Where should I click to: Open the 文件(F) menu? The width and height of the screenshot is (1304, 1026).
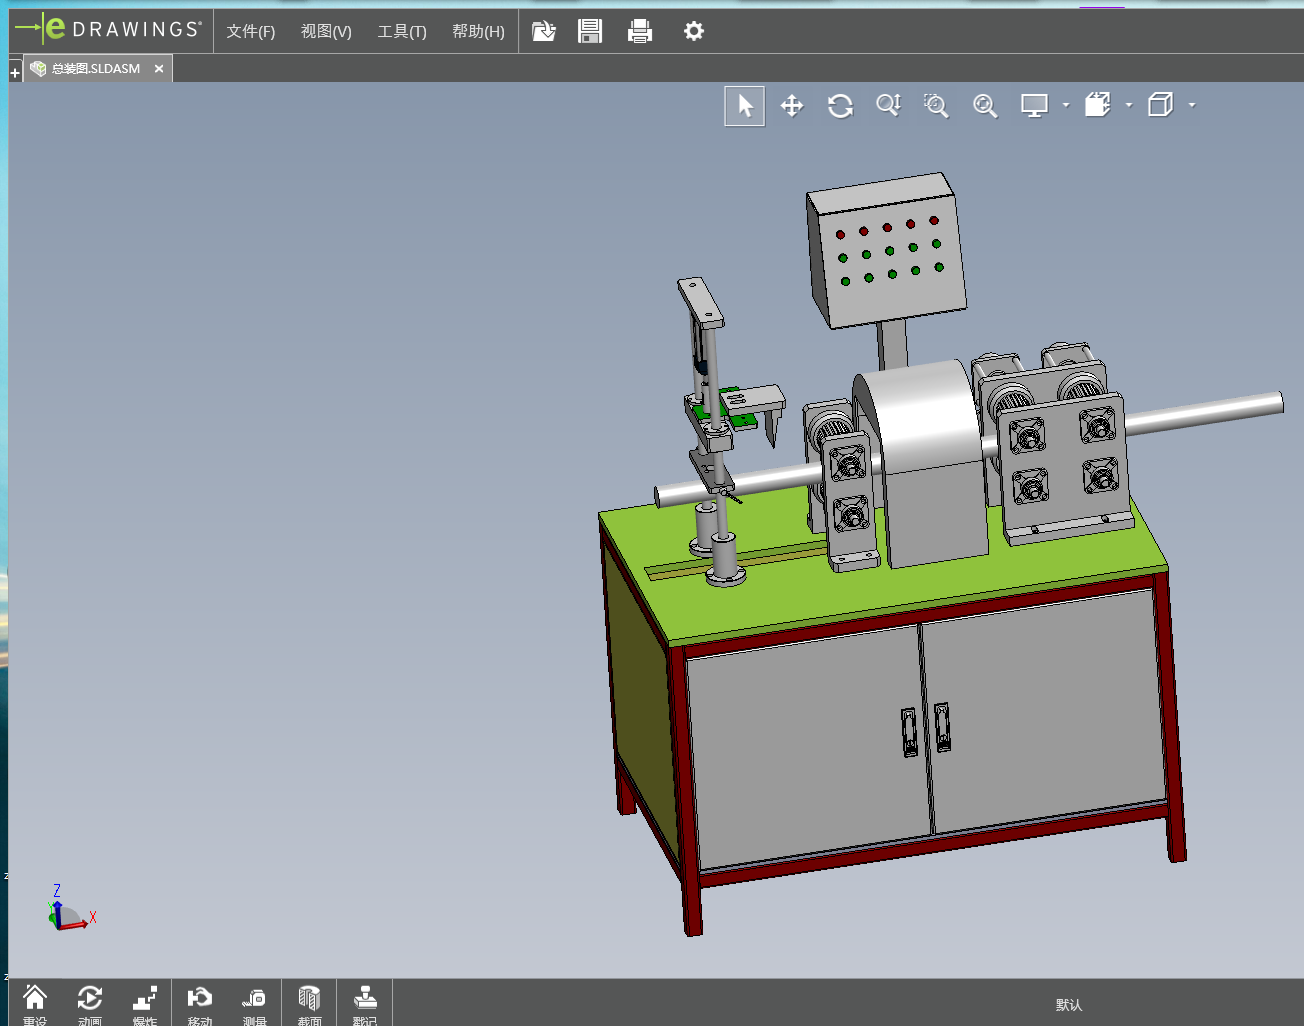250,32
